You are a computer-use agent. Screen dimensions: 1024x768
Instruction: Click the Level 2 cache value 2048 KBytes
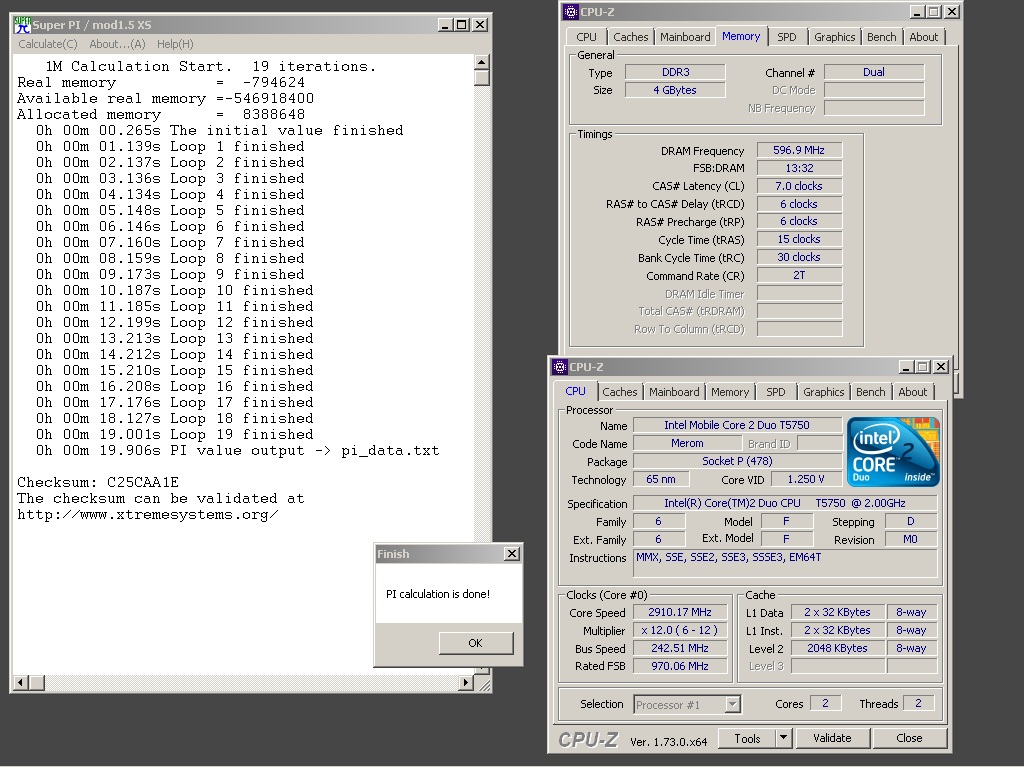[x=837, y=648]
